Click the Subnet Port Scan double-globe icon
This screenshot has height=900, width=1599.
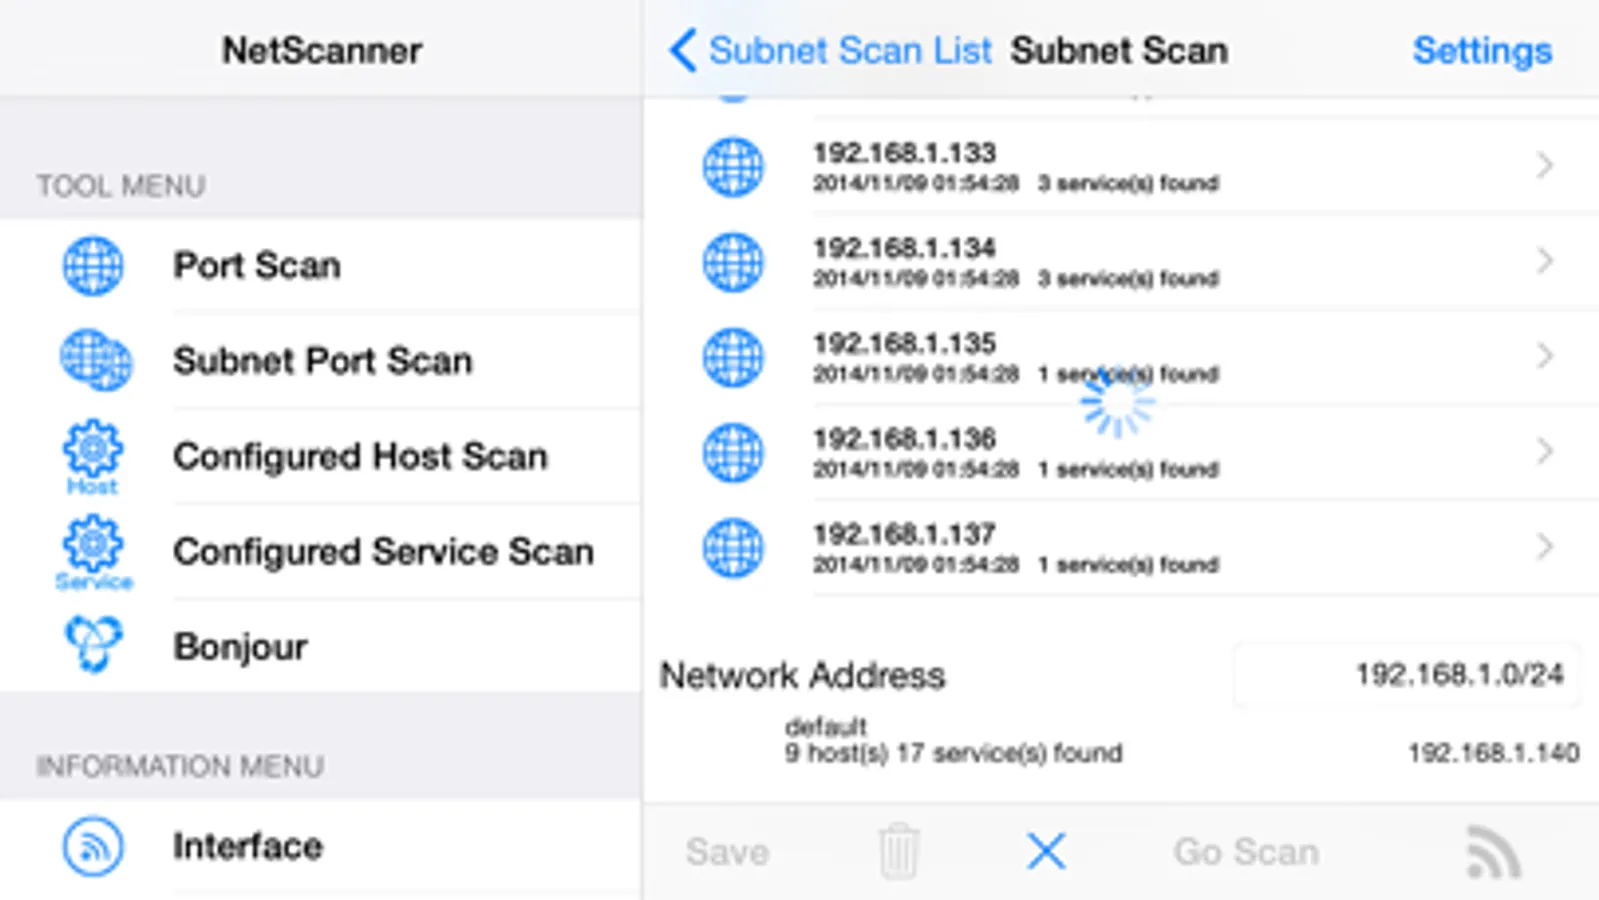tap(95, 360)
